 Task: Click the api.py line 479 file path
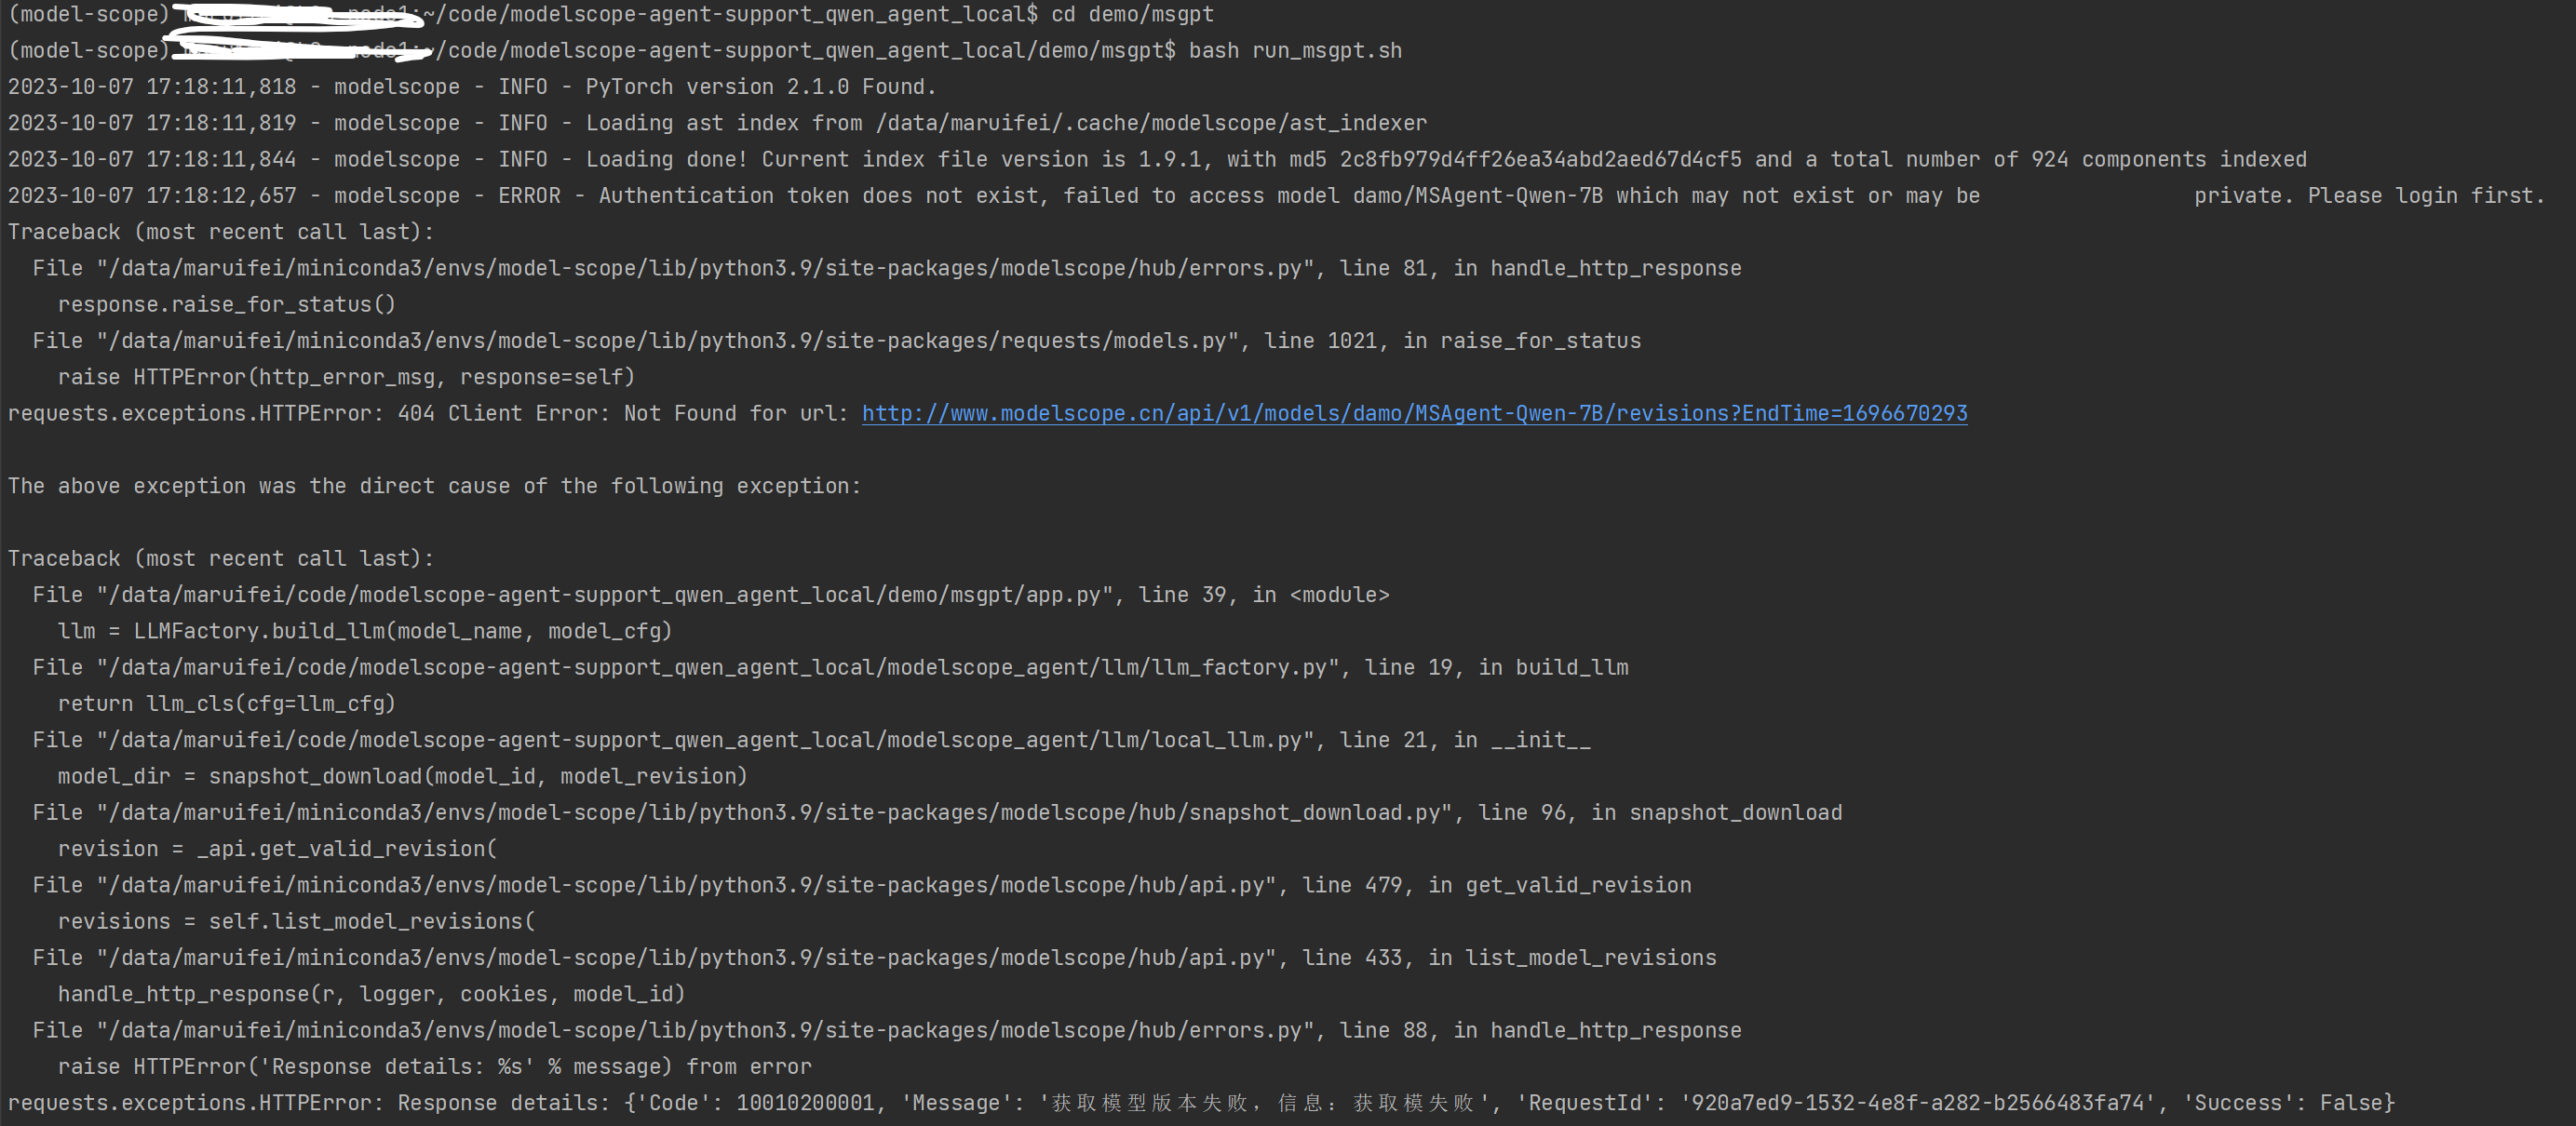point(684,885)
